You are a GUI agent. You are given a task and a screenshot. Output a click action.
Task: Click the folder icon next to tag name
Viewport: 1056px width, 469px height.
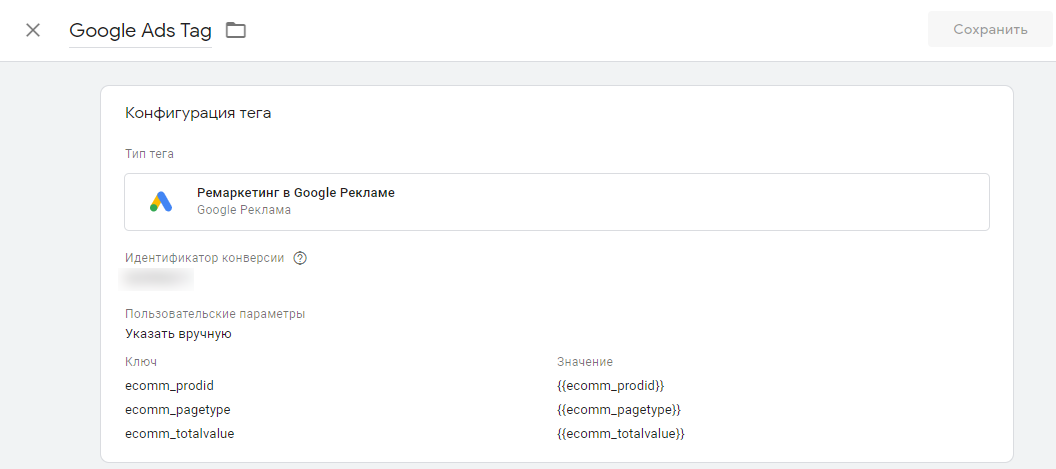click(x=236, y=30)
